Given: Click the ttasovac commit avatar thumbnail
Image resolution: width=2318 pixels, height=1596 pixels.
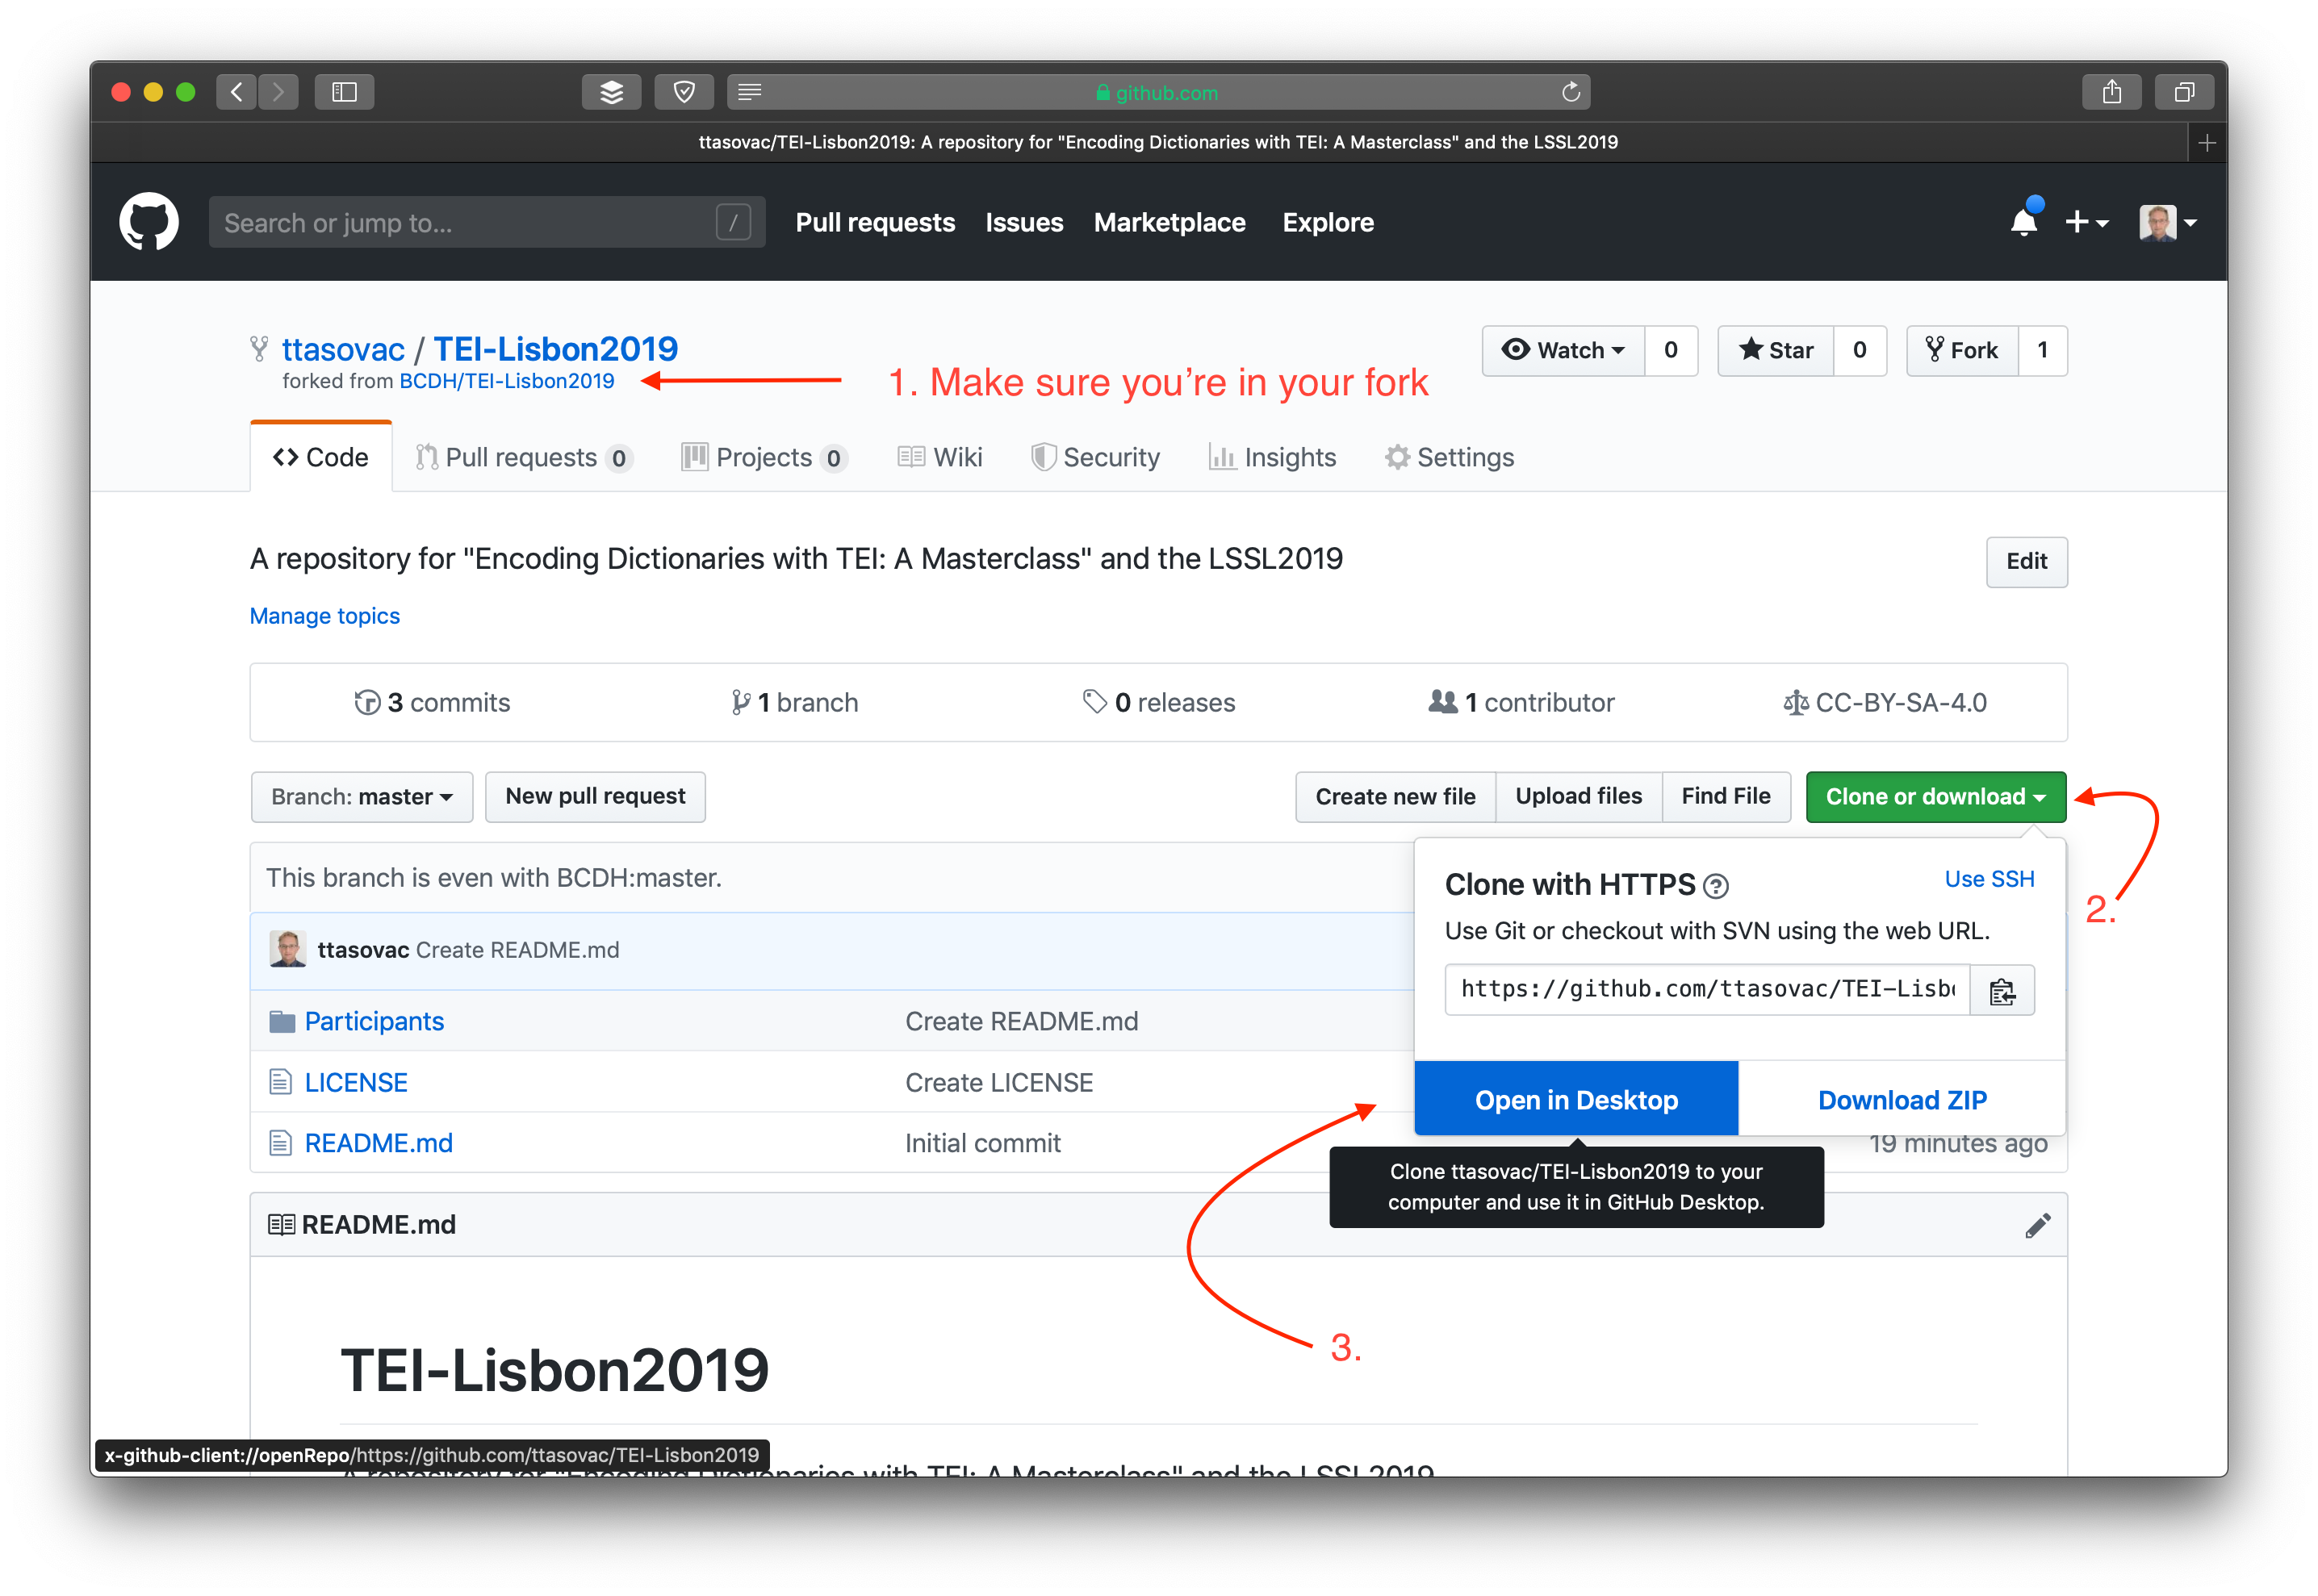Looking at the screenshot, I should (x=288, y=950).
